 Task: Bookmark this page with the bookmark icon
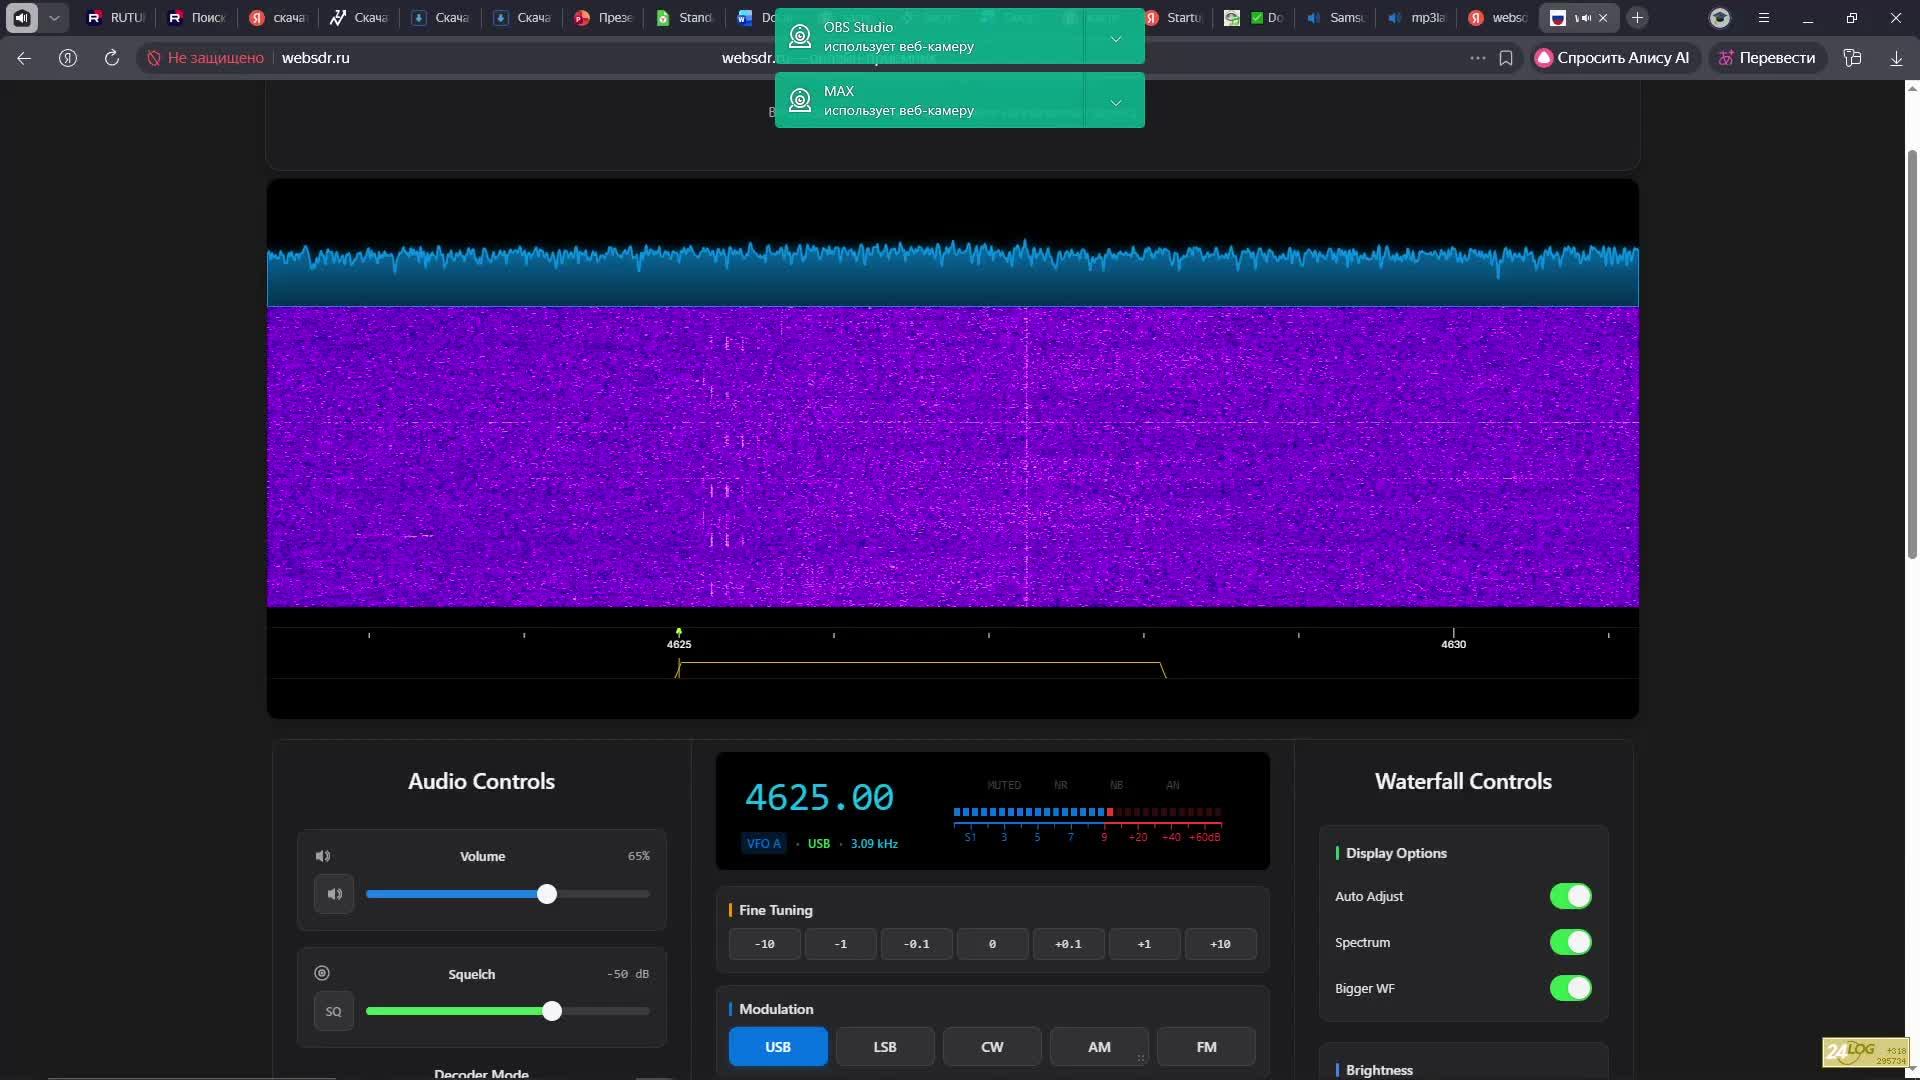[1506, 58]
